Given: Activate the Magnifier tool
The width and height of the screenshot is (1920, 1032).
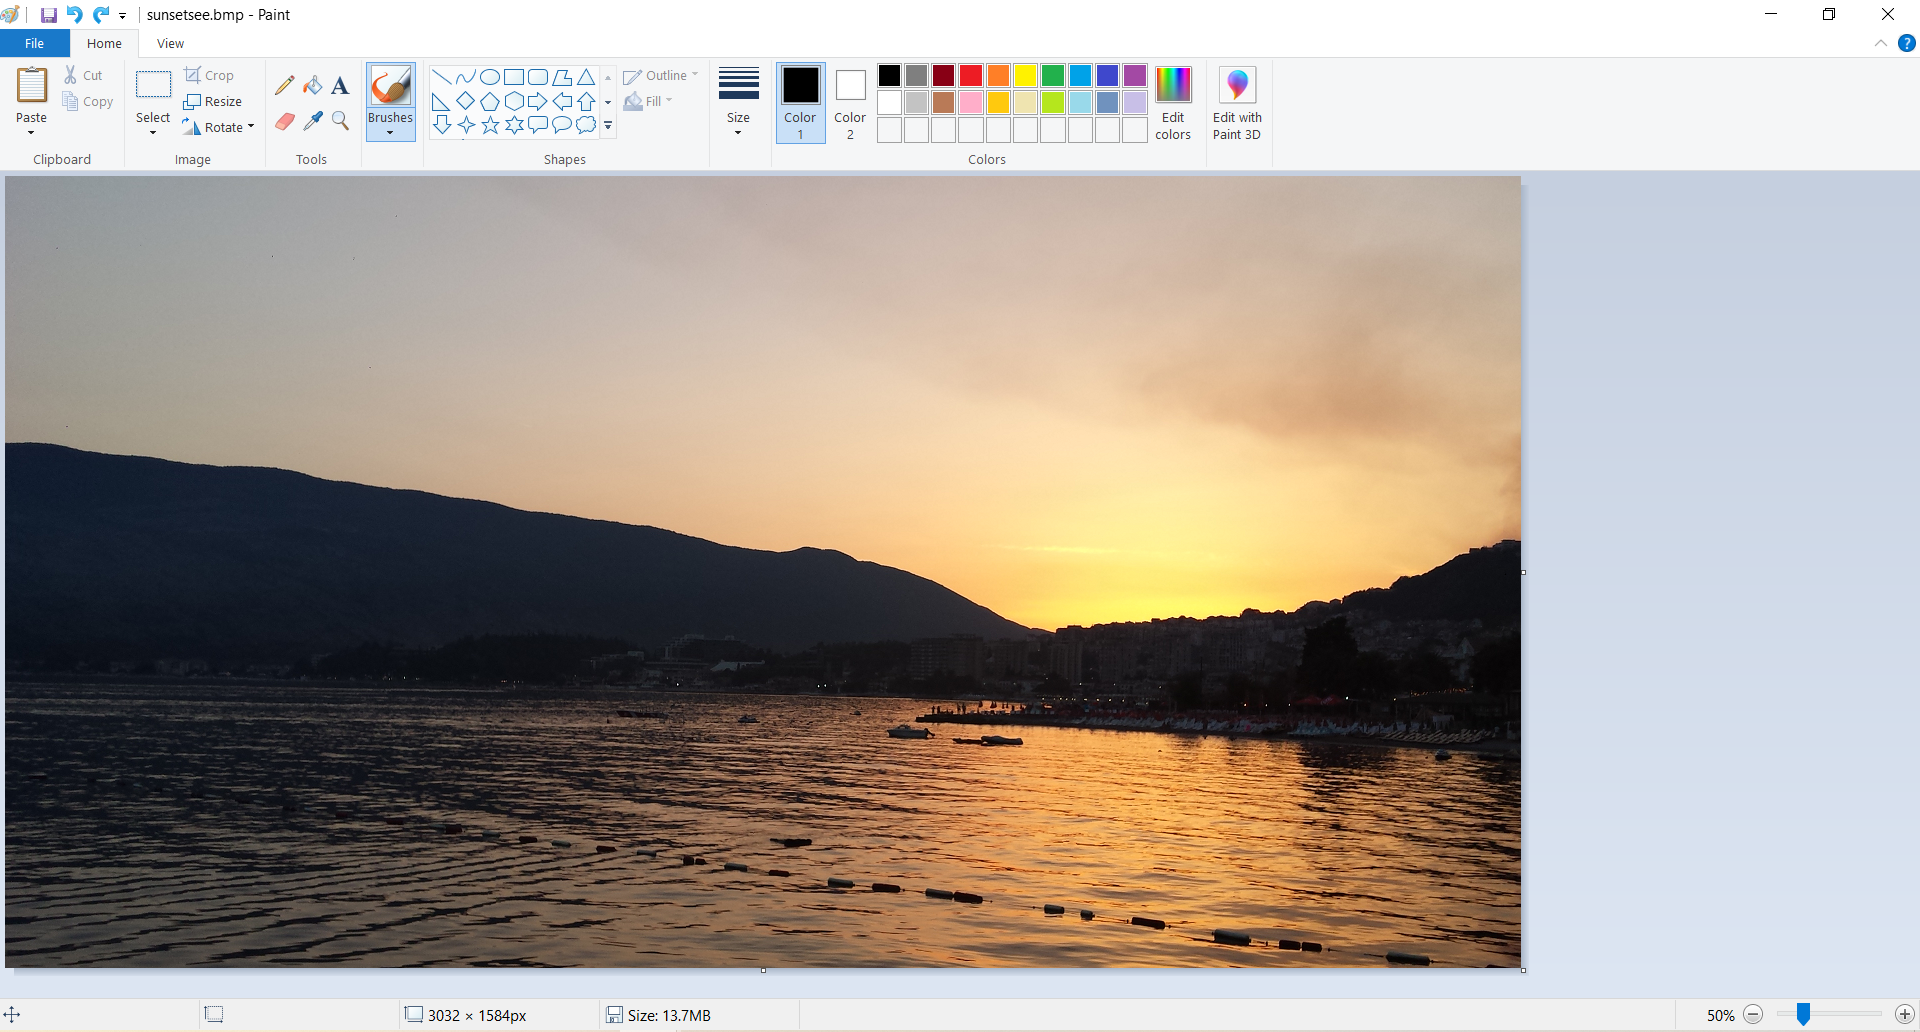Looking at the screenshot, I should (x=340, y=121).
